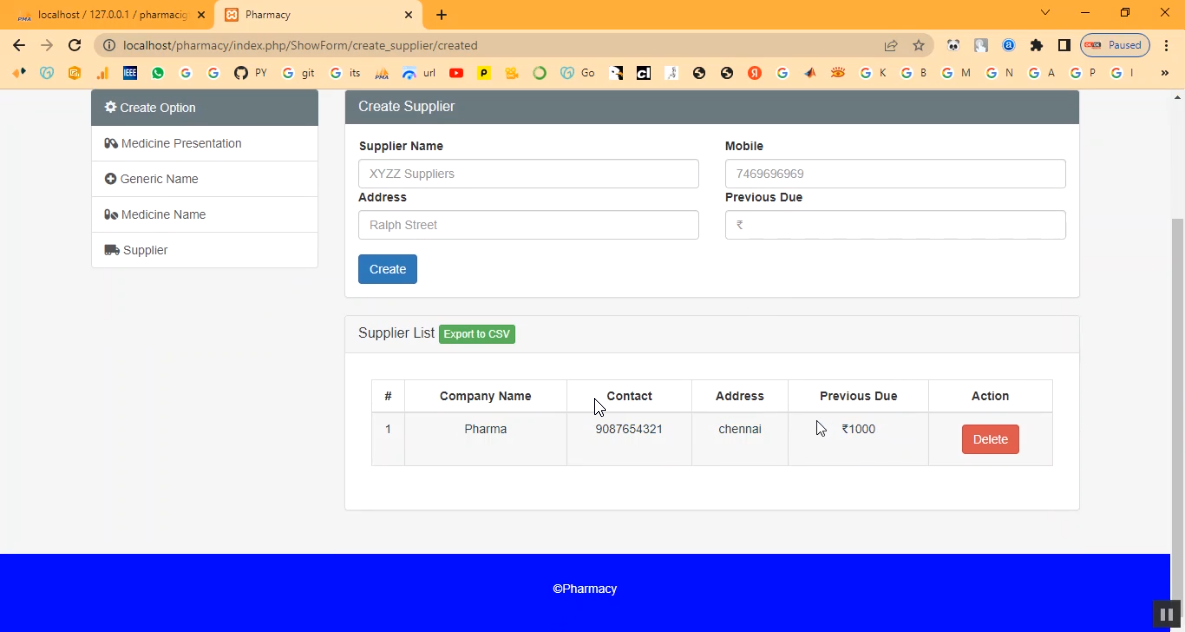Viewport: 1185px width, 632px height.
Task: Open the Extensions puzzle icon
Action: click(1036, 45)
